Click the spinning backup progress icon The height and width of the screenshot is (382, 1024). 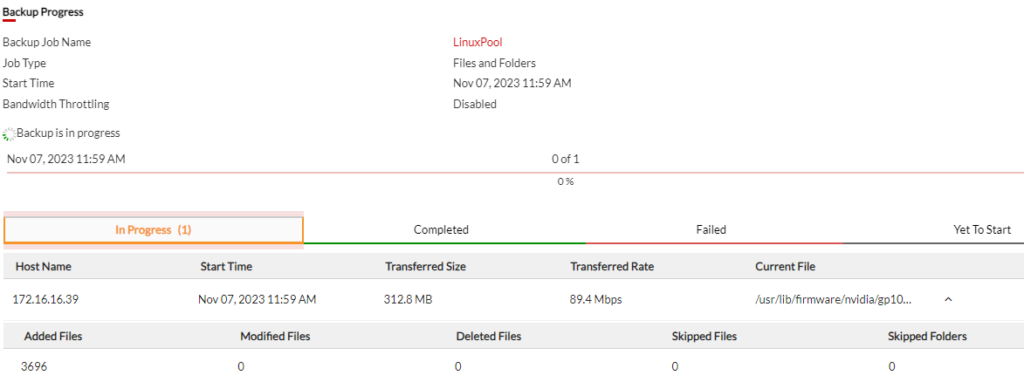click(9, 134)
